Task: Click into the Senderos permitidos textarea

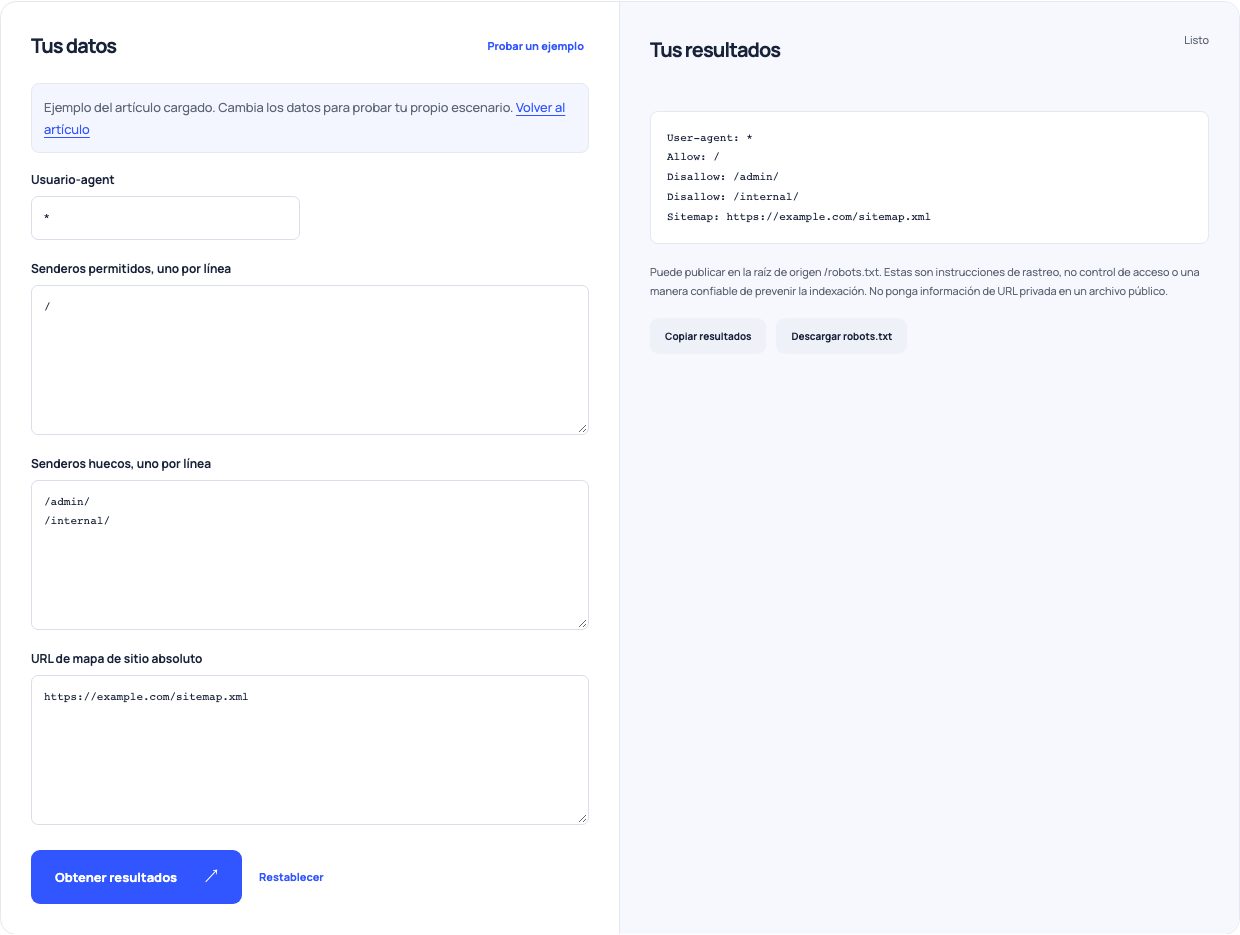Action: coord(310,360)
